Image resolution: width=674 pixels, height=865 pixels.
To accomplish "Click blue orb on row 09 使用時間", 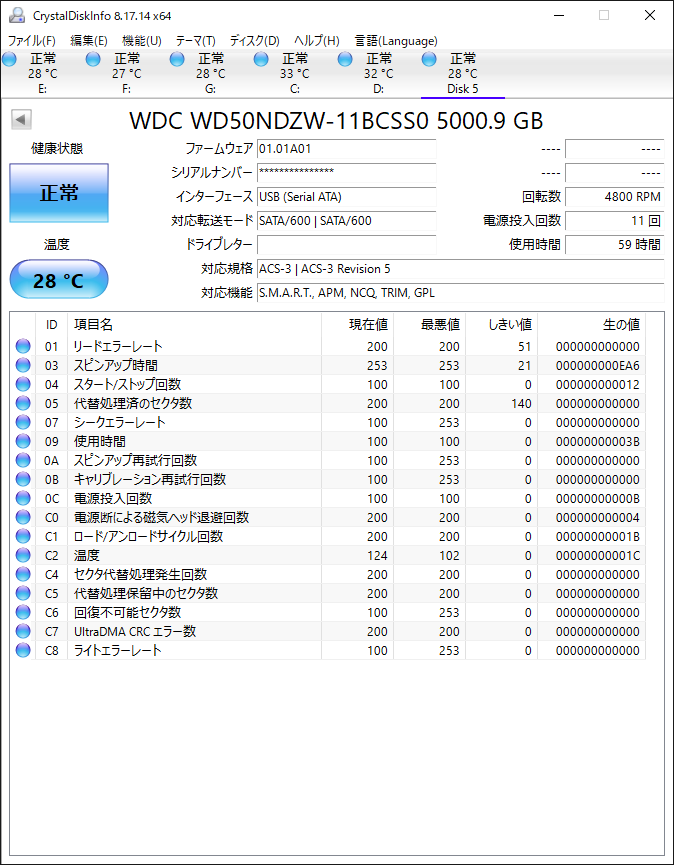I will (x=23, y=441).
